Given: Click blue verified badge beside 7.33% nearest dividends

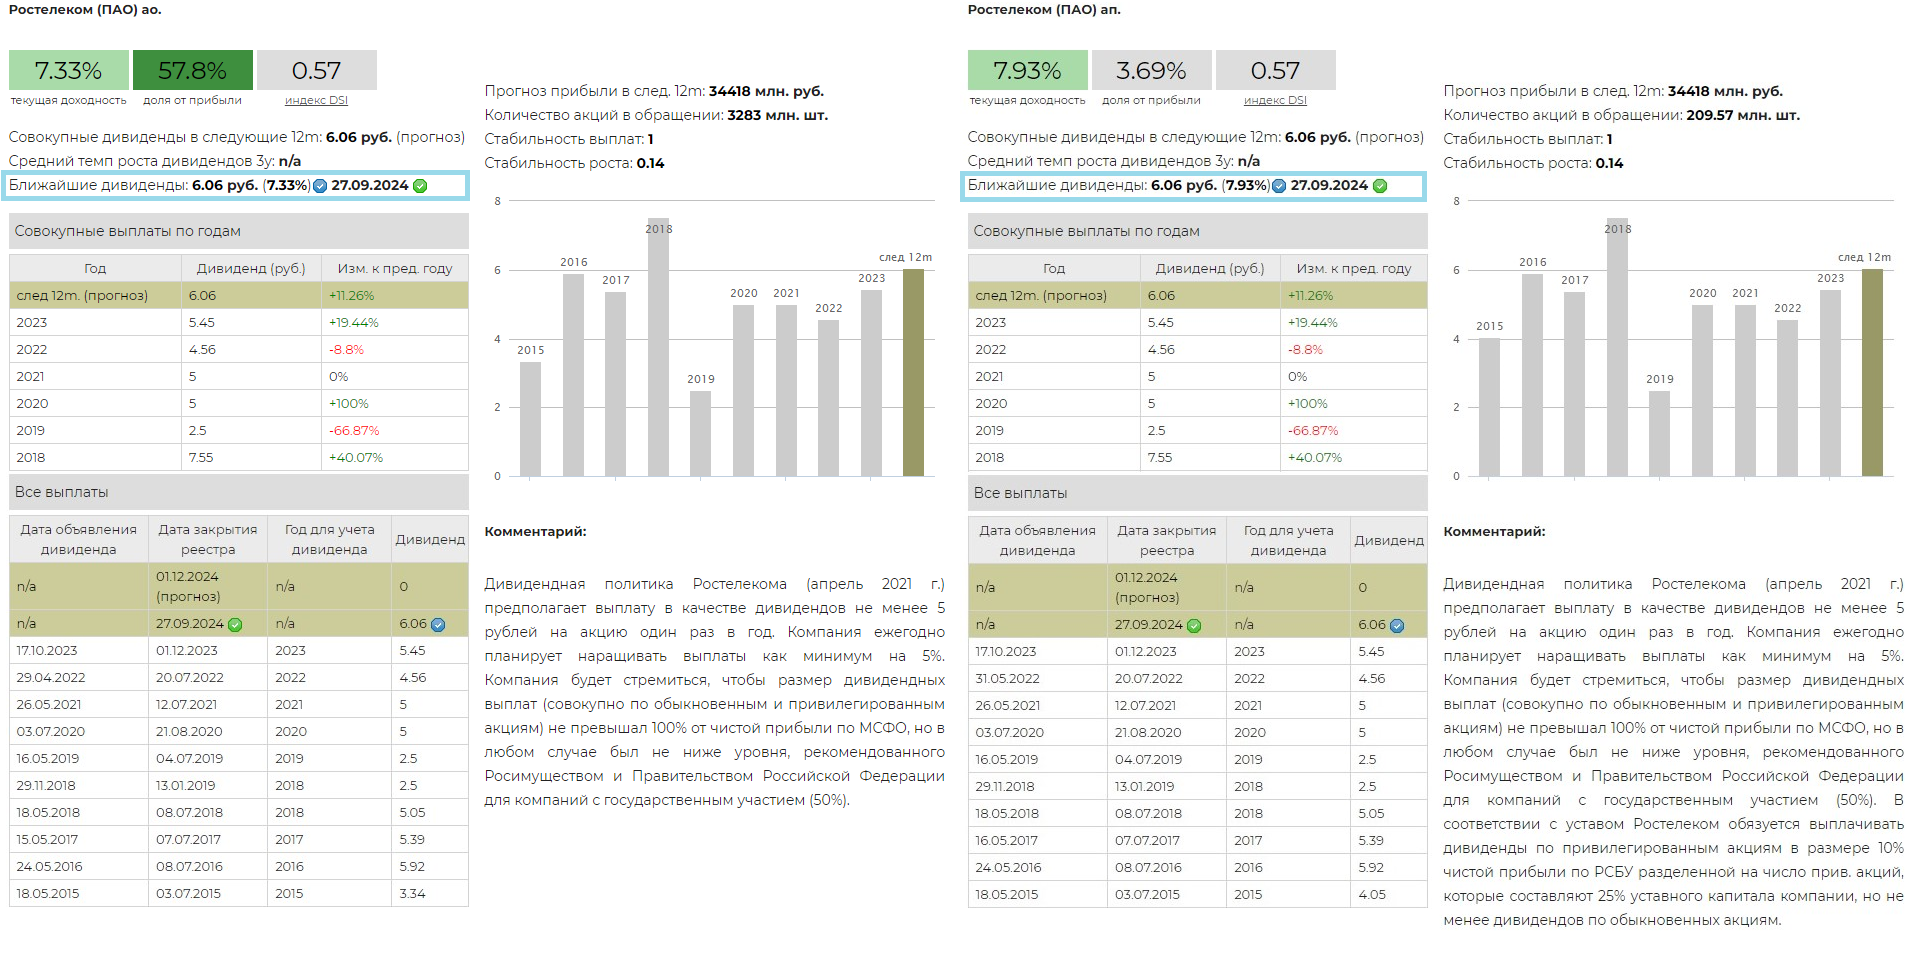Looking at the screenshot, I should (x=320, y=186).
